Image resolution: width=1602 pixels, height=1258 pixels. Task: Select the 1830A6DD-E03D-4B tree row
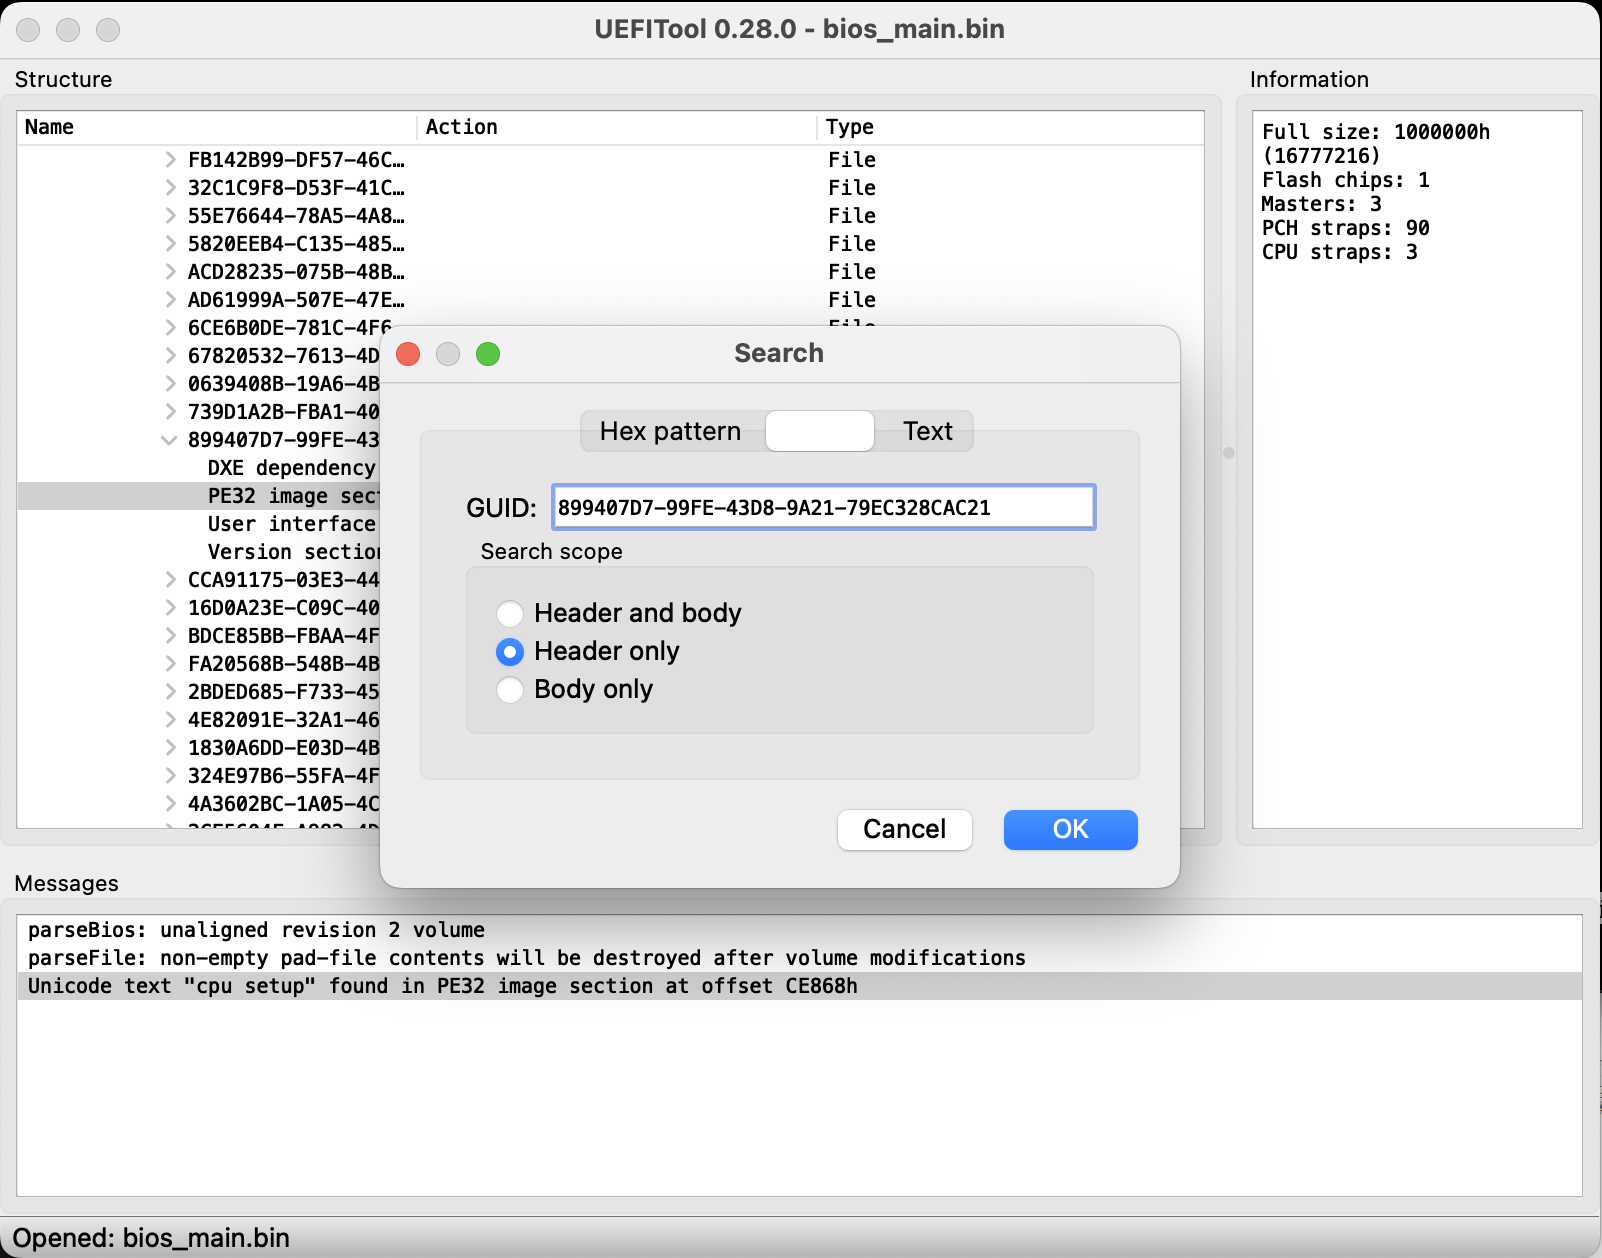(x=284, y=748)
